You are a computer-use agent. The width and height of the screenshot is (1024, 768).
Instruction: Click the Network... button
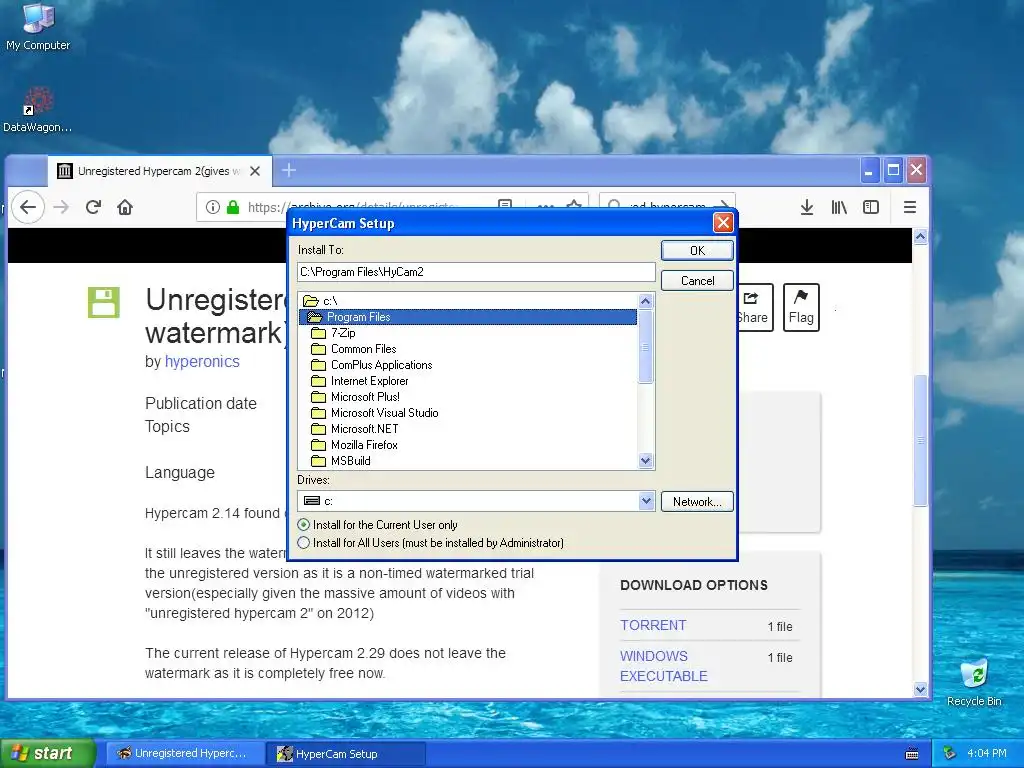click(x=697, y=502)
